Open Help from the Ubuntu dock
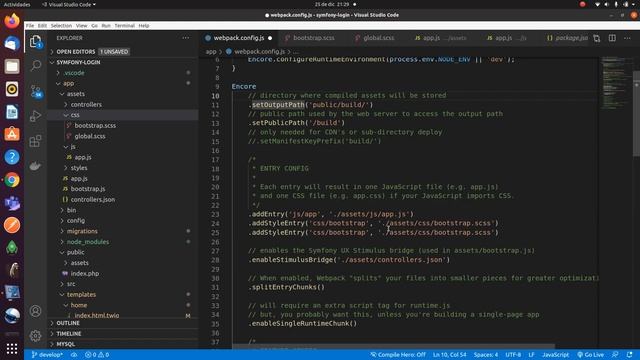Screen dimensions: 640x360 [12, 157]
